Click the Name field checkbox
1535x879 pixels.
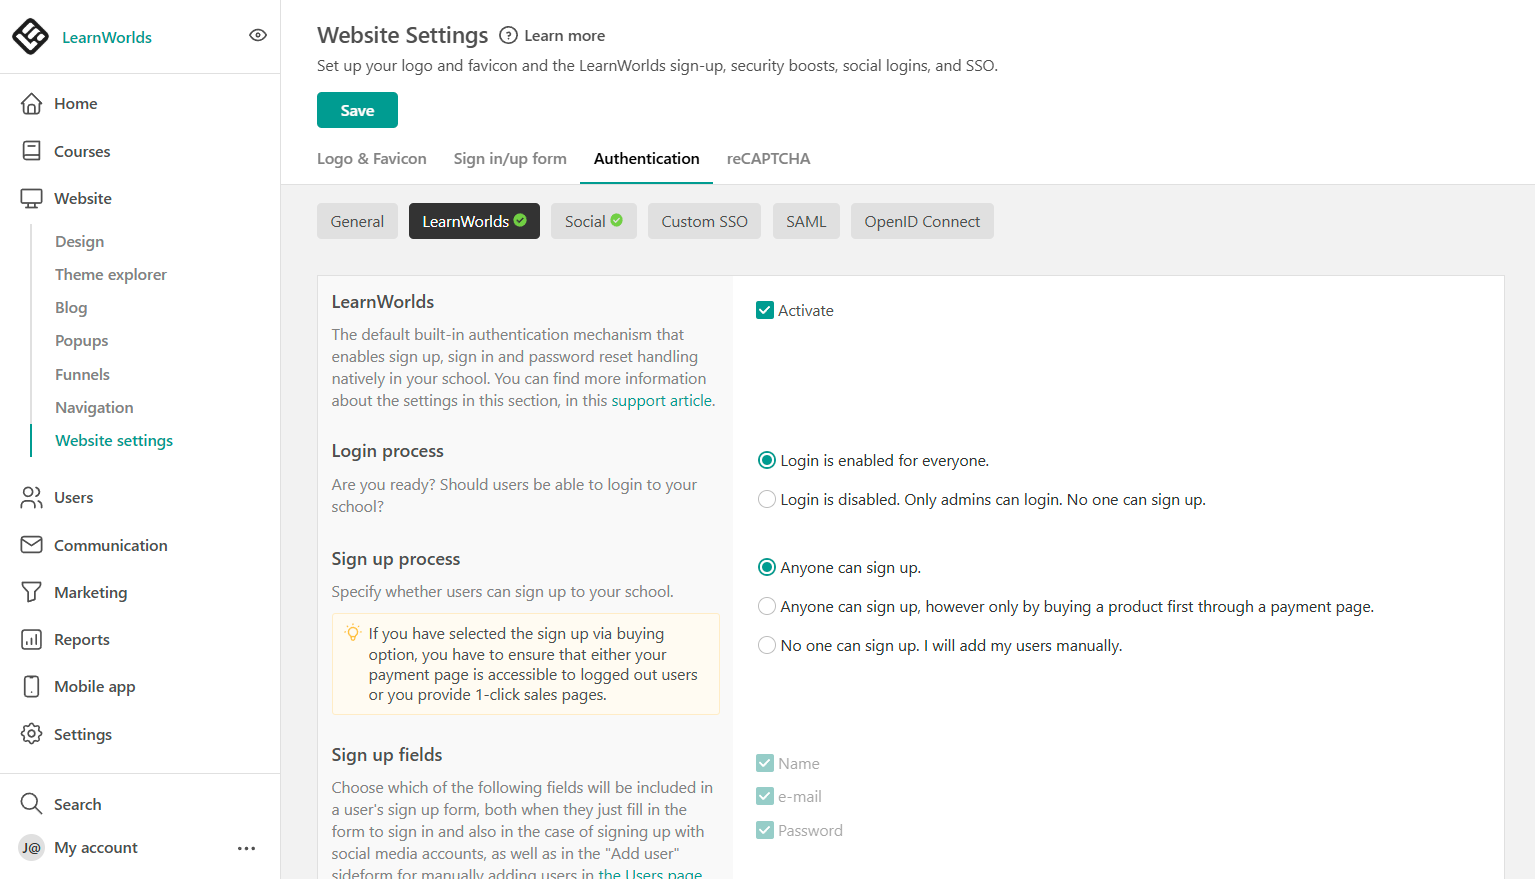tap(765, 763)
